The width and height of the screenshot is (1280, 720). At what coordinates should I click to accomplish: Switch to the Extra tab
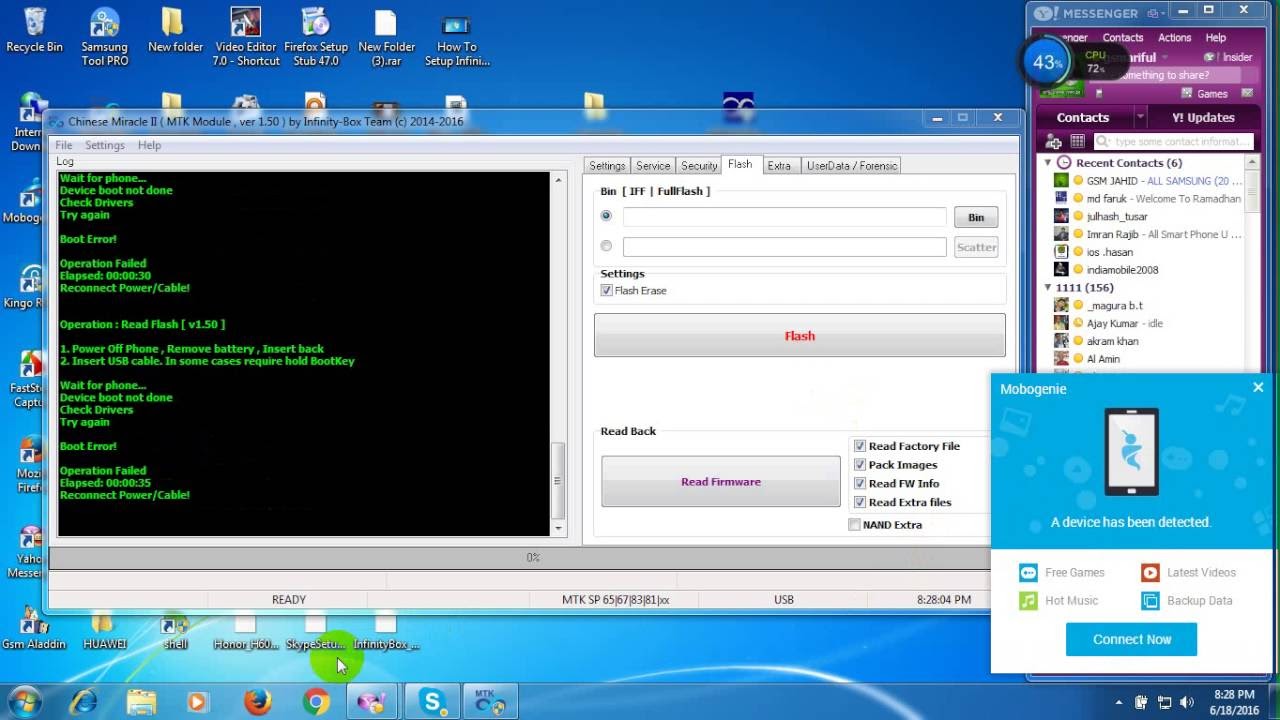tap(779, 166)
